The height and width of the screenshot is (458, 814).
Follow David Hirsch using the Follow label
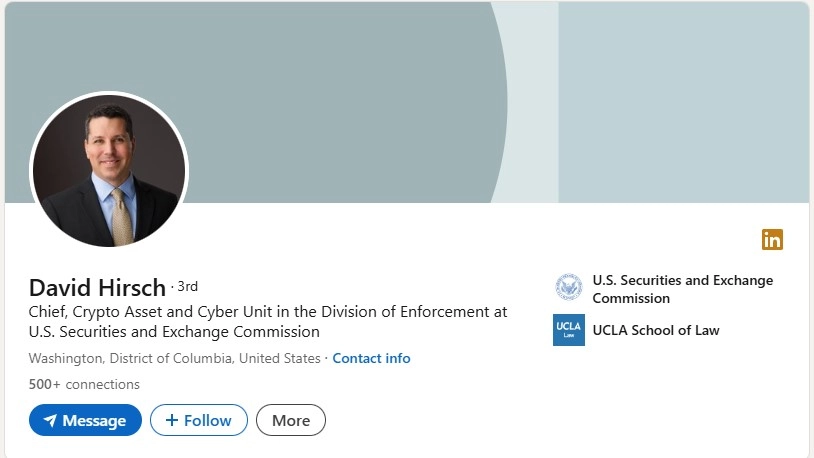tap(208, 420)
